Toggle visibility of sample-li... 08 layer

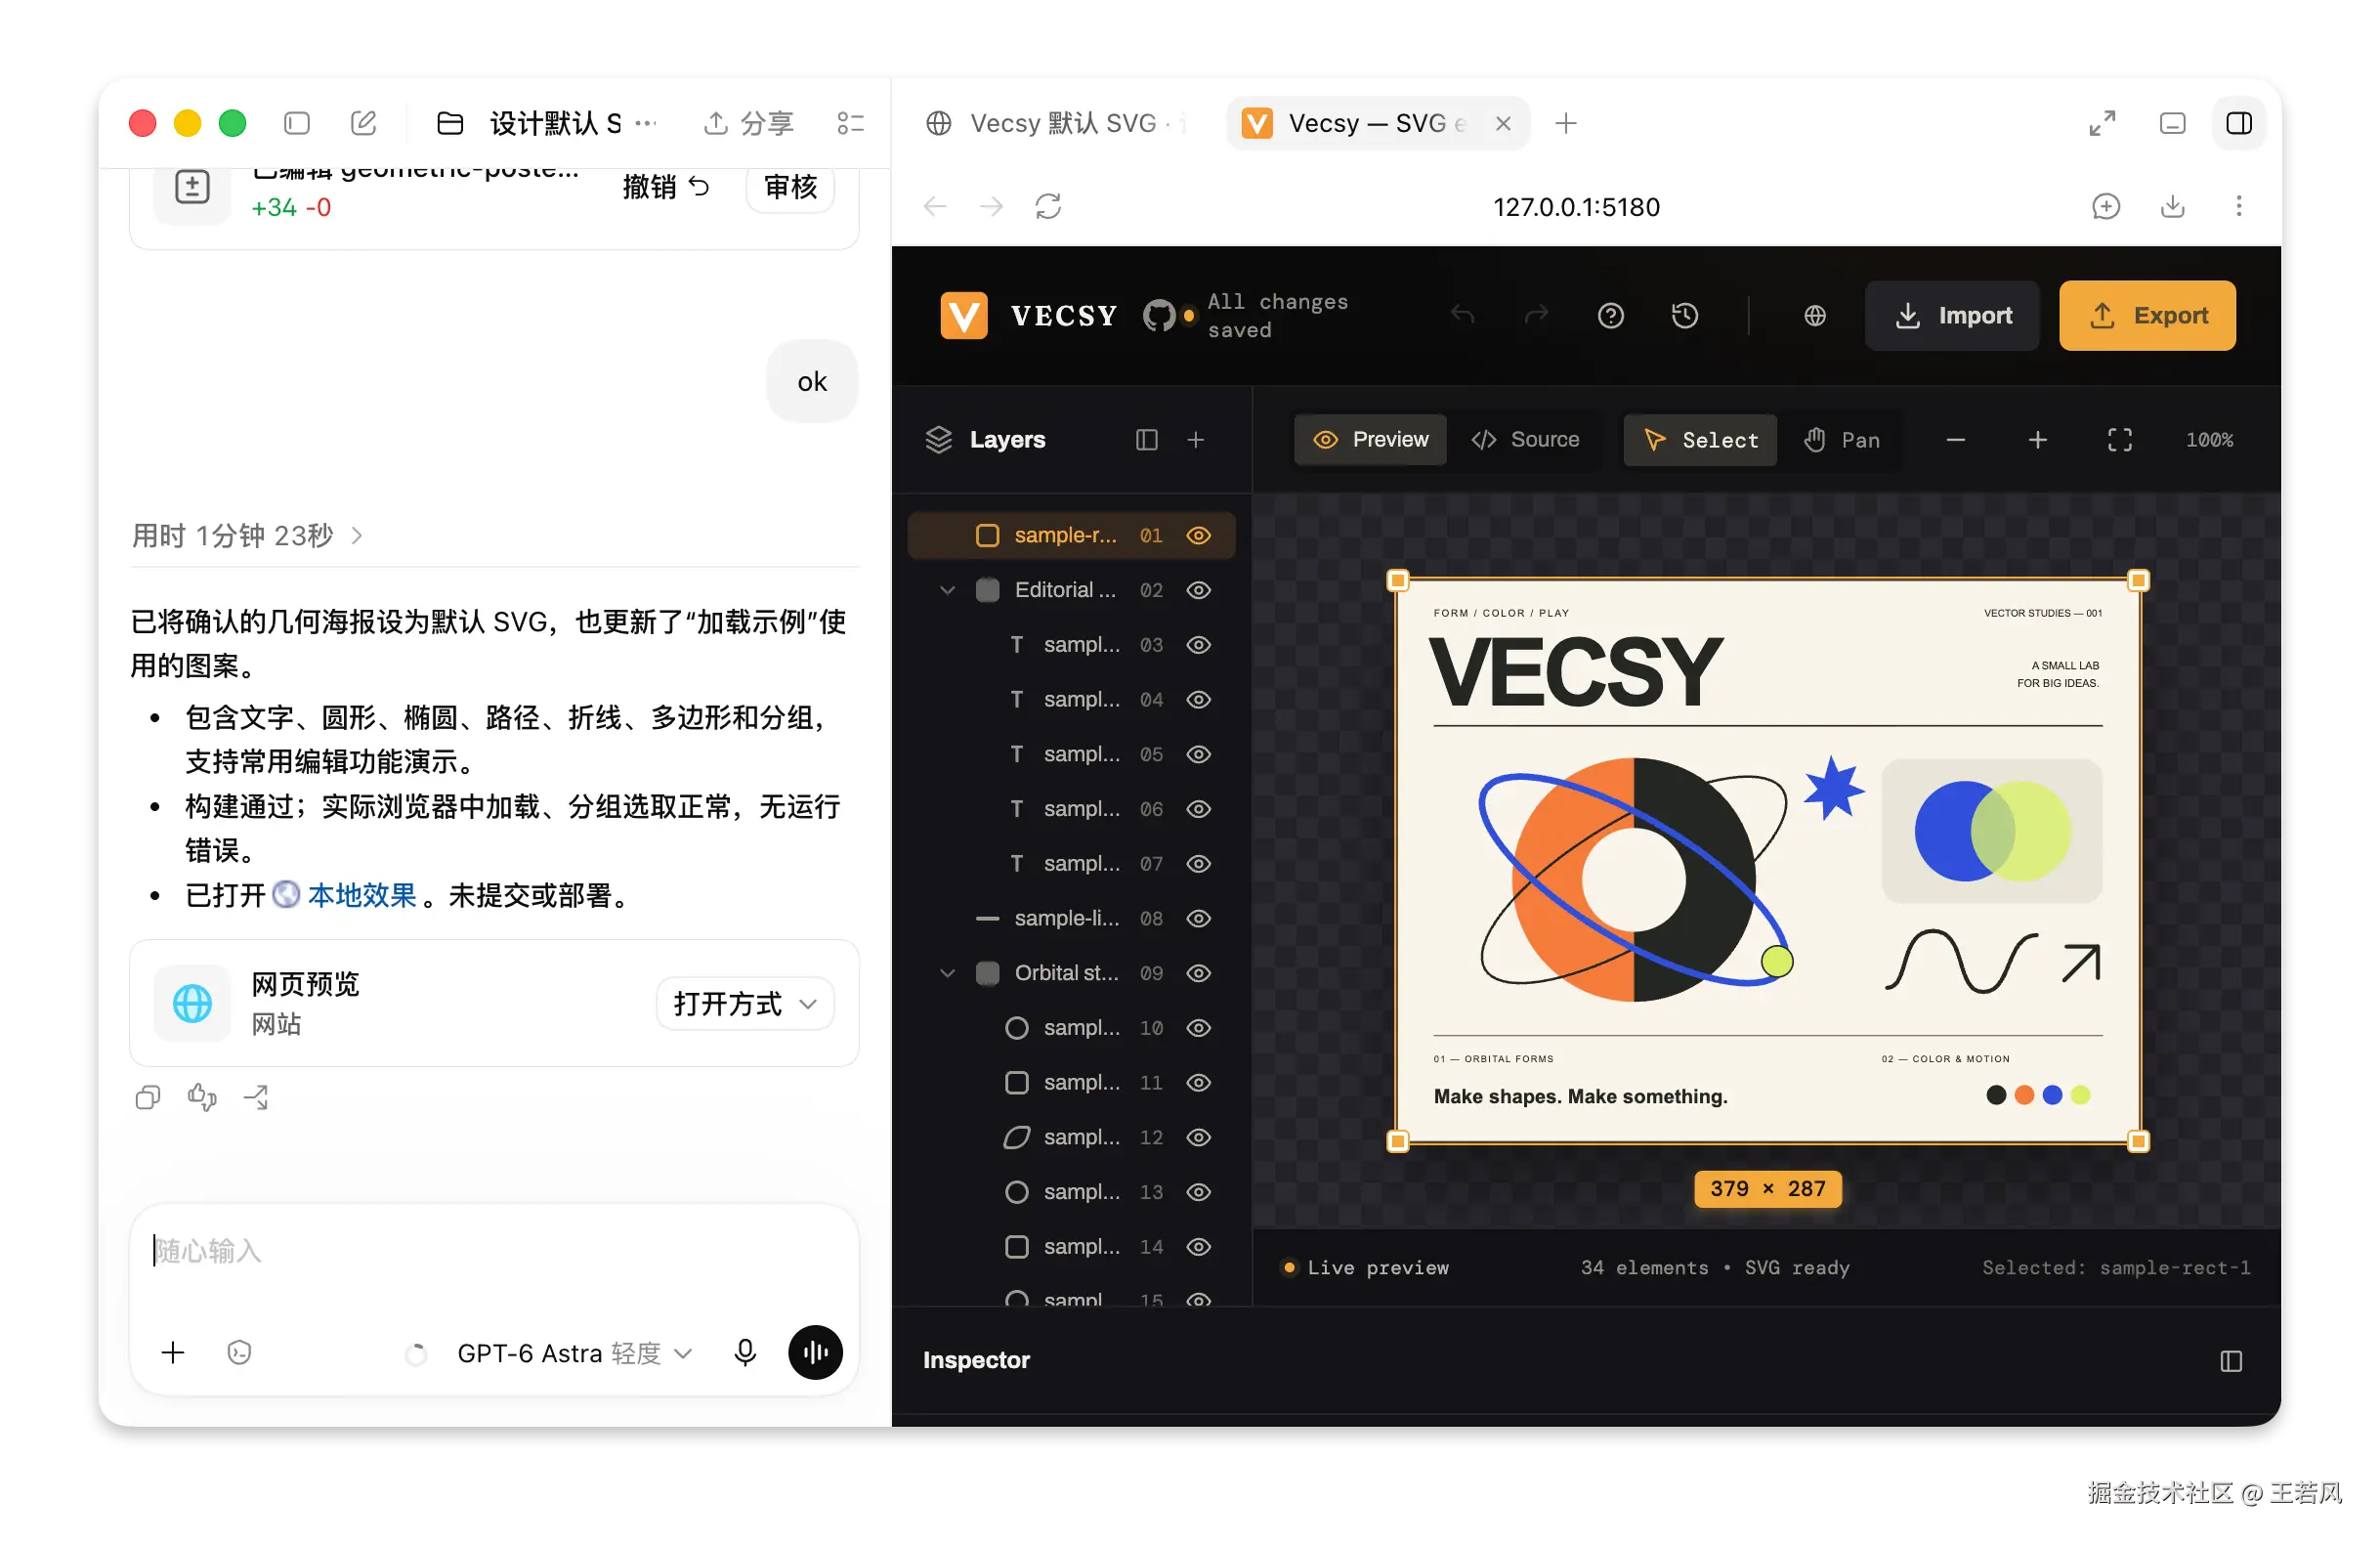(x=1199, y=919)
